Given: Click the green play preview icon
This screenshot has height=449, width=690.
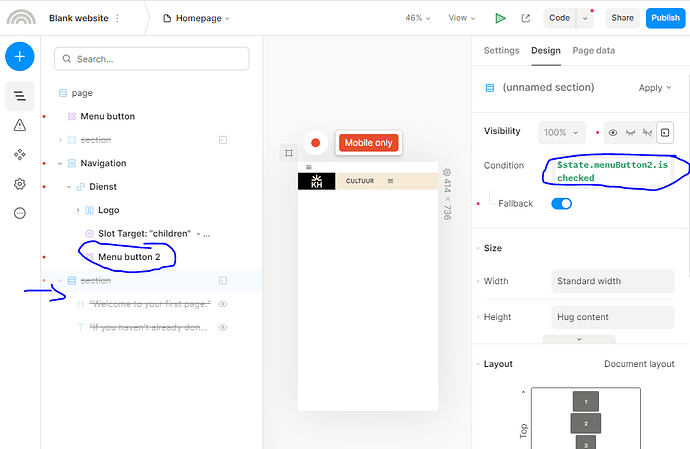Looking at the screenshot, I should [x=500, y=18].
